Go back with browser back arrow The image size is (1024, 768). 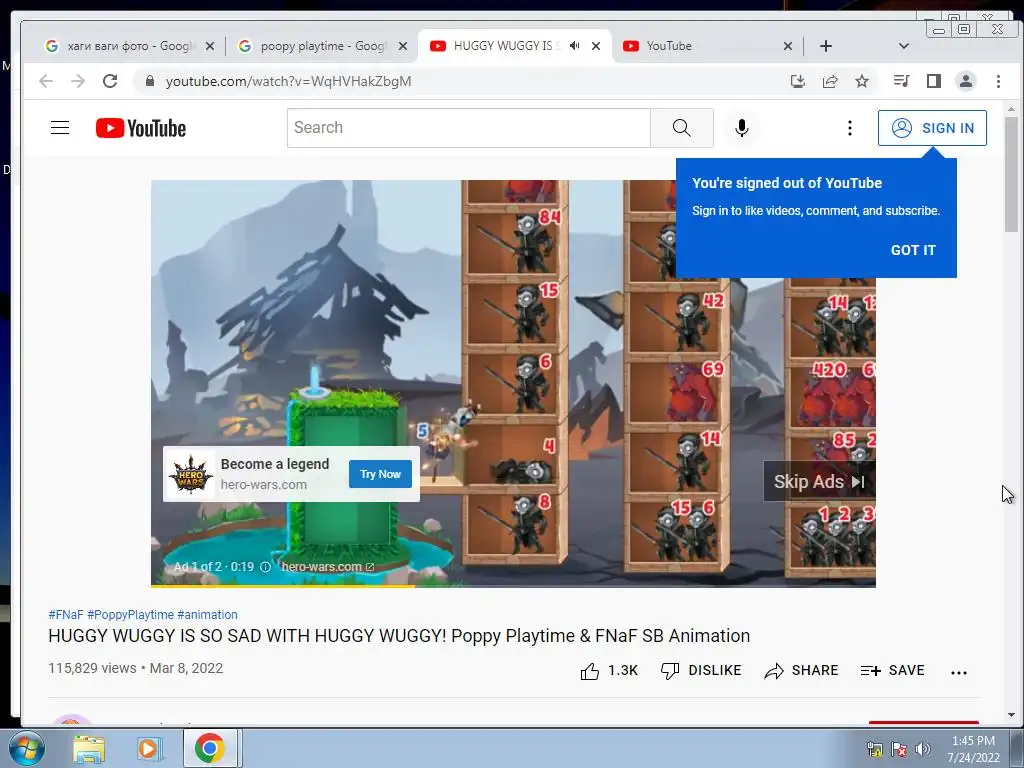[x=46, y=81]
